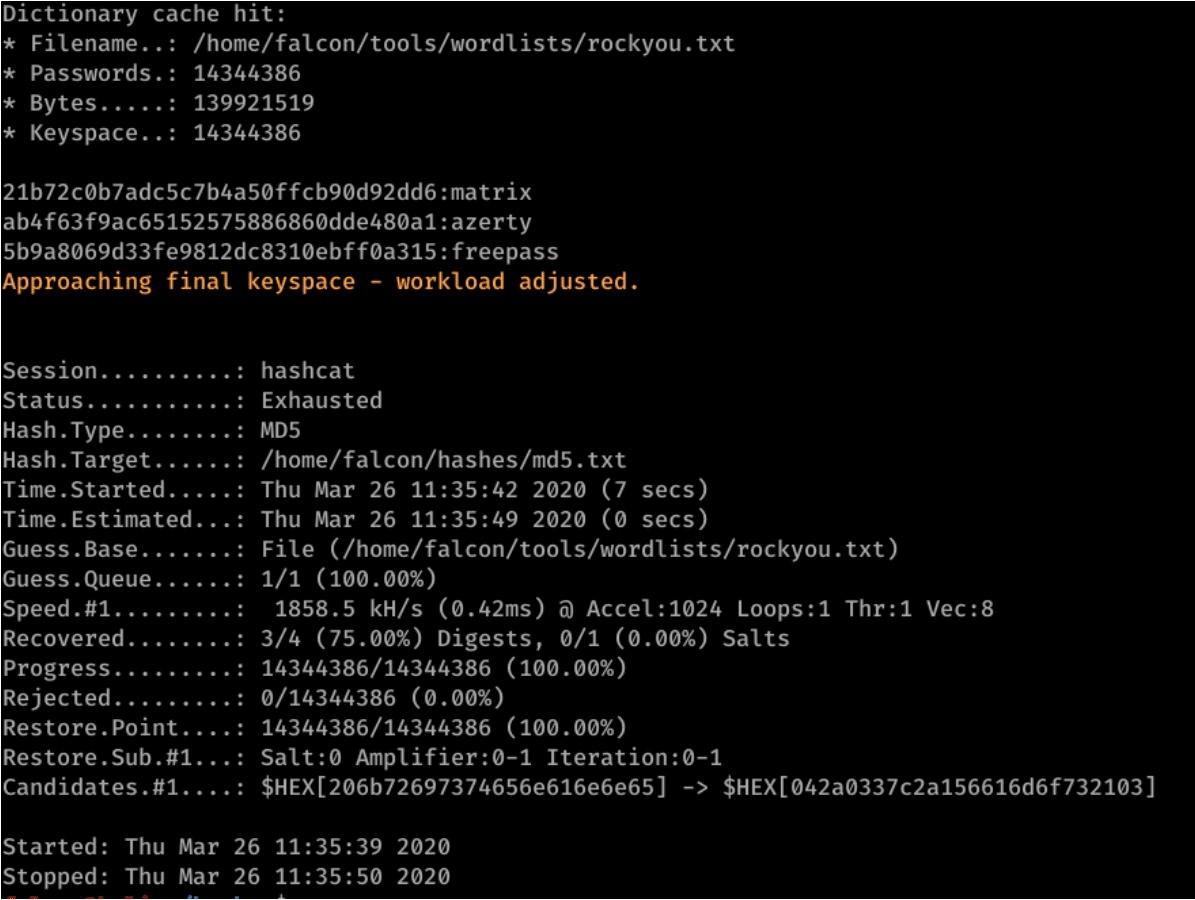Screen dimensions: 1195x900
Task: Click the cracked hash ending in matrix
Action: pyautogui.click(x=267, y=192)
